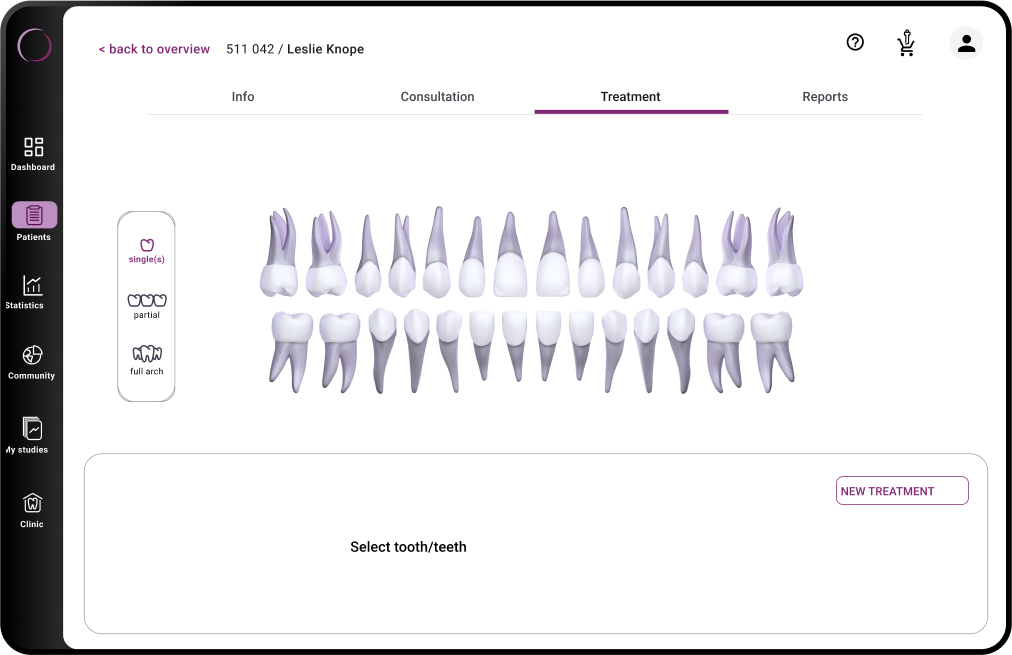This screenshot has width=1012, height=655.
Task: Switch to full arch mode
Action: coord(147,360)
